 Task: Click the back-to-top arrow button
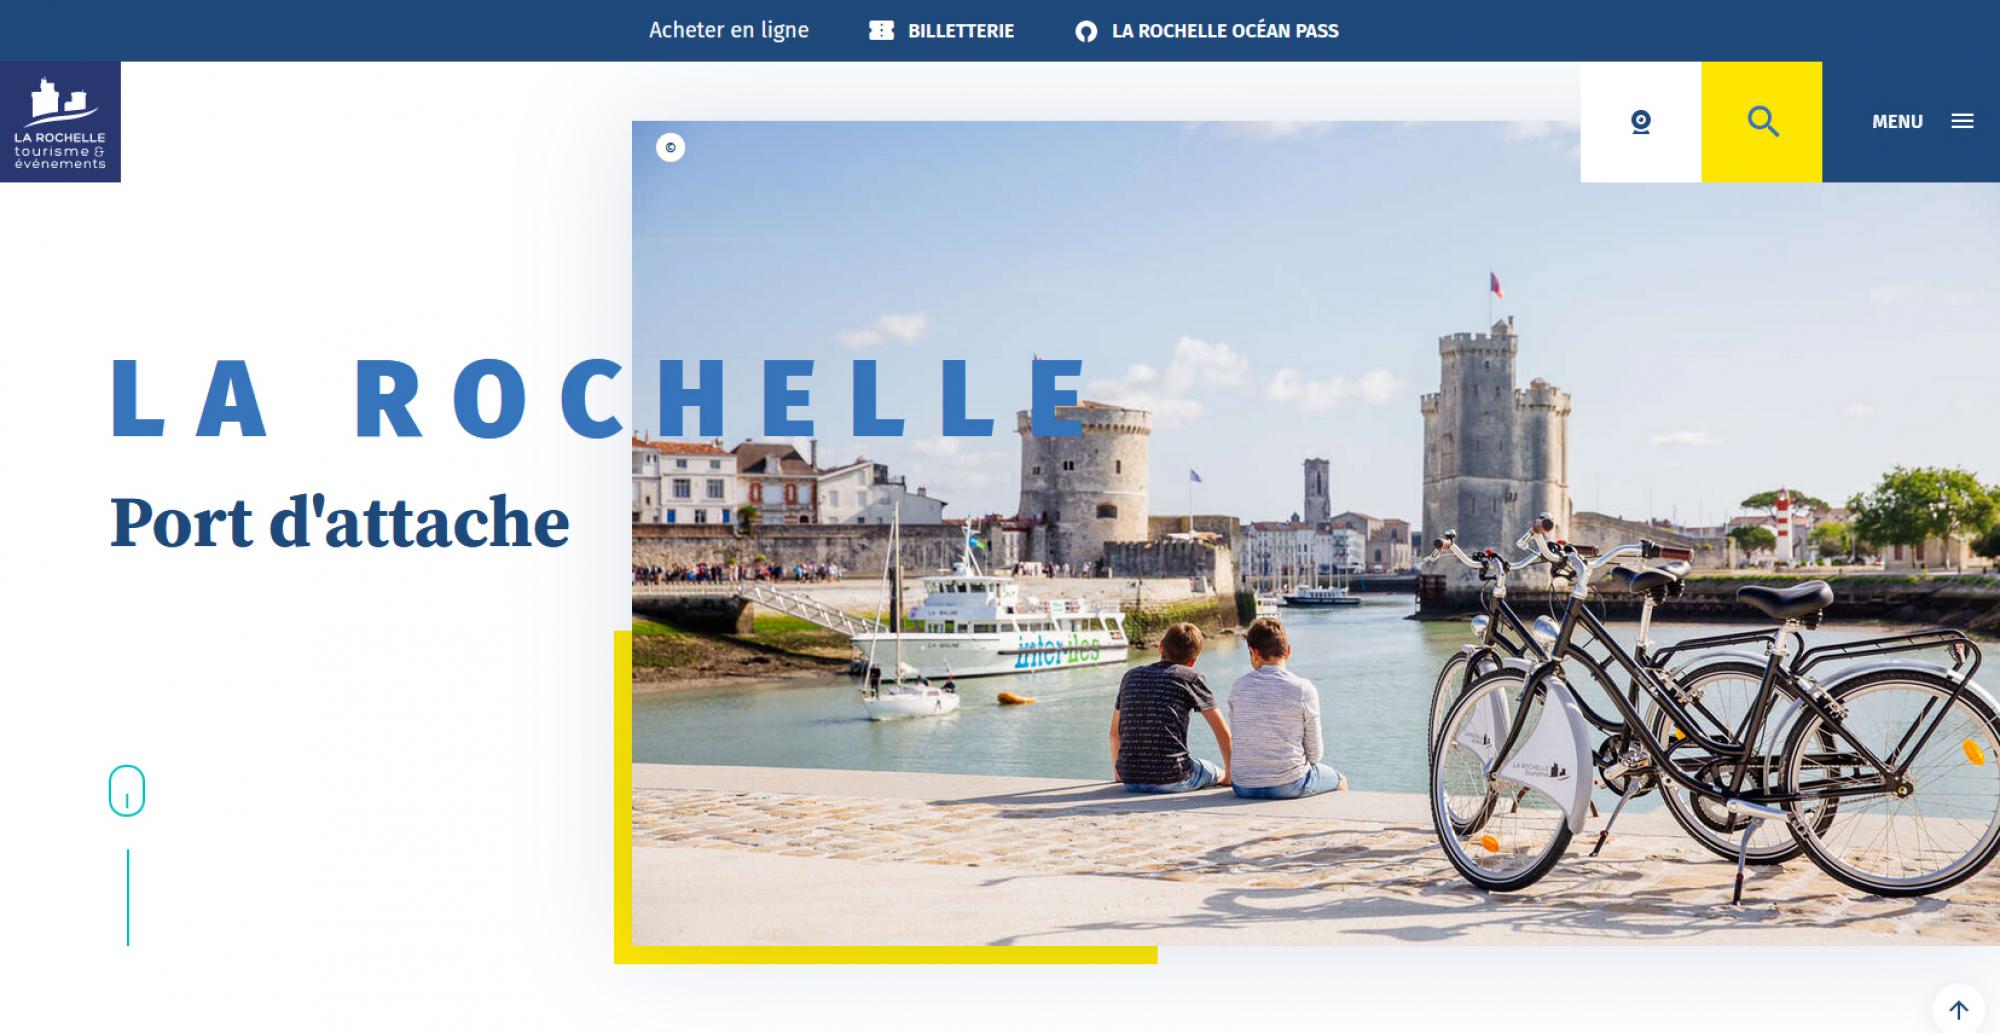point(1958,1010)
